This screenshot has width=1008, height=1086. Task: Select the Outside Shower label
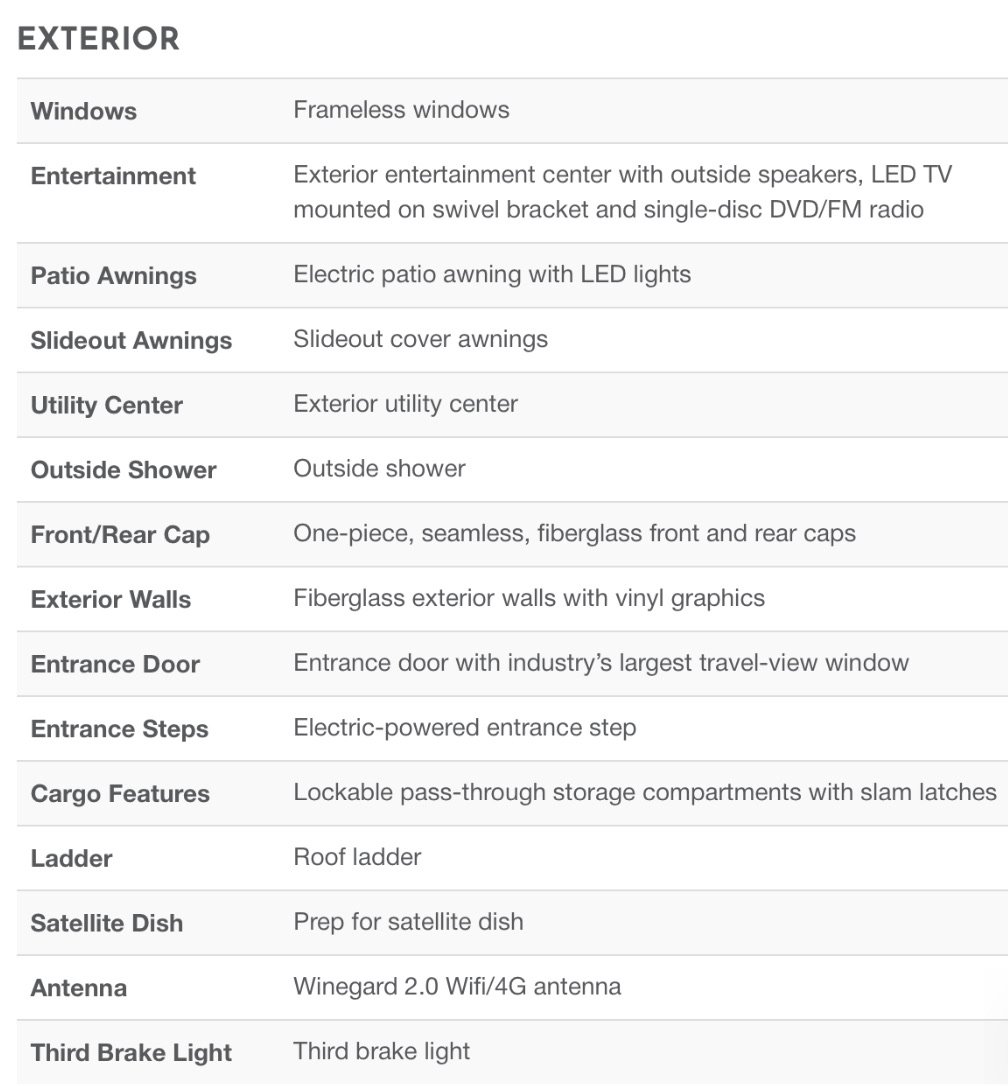pyautogui.click(x=124, y=470)
